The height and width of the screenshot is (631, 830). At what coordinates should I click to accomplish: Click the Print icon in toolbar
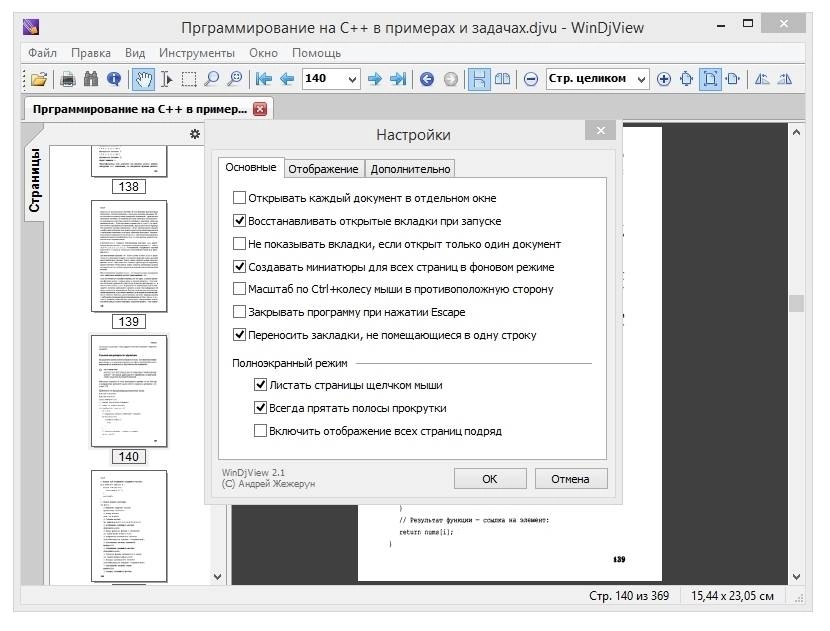(x=67, y=79)
